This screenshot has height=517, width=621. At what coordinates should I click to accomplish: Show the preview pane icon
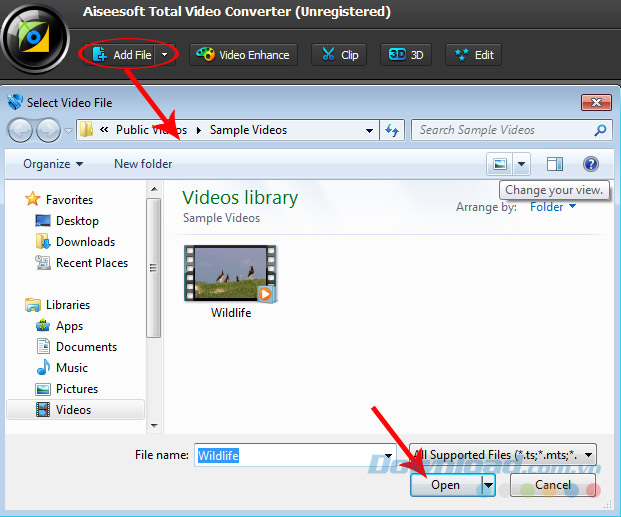click(555, 164)
